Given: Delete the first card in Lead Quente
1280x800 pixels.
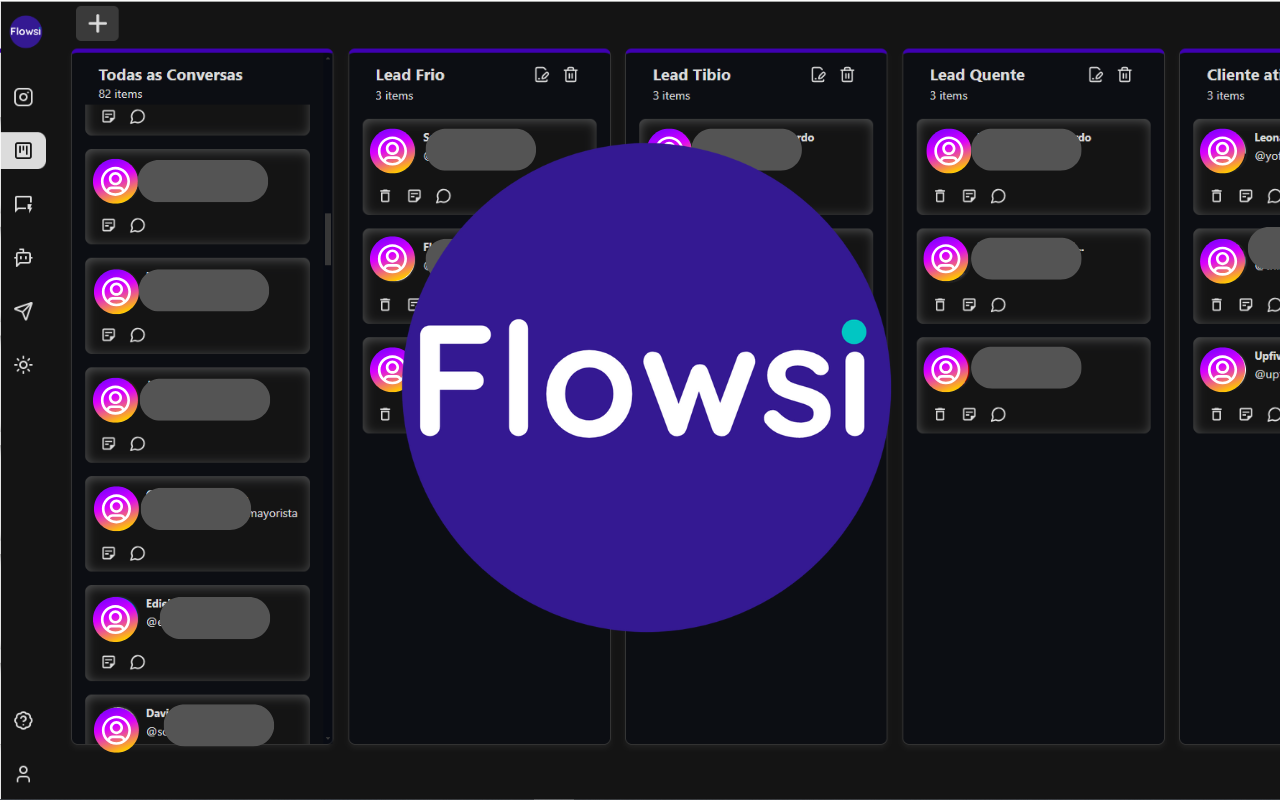Looking at the screenshot, I should pos(940,196).
